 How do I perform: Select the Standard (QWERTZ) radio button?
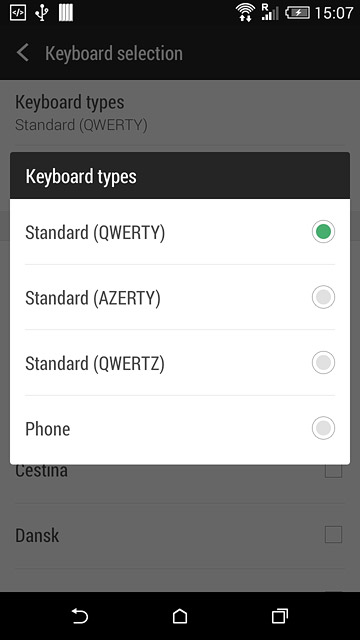point(323,362)
